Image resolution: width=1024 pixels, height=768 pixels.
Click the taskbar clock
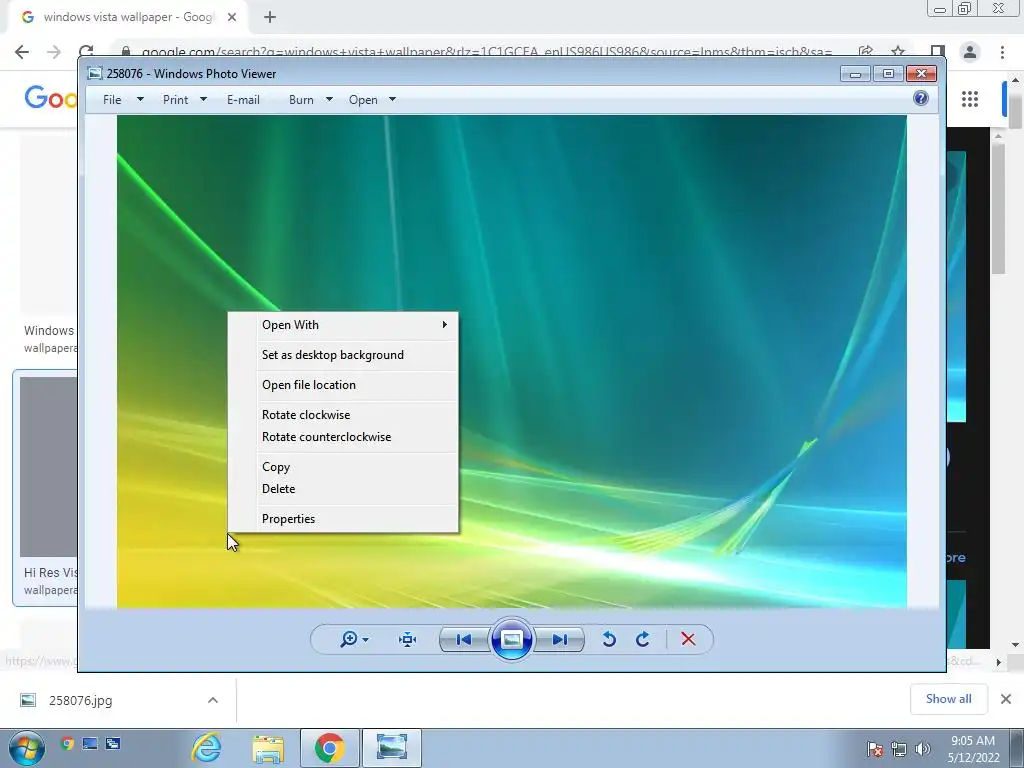click(973, 749)
